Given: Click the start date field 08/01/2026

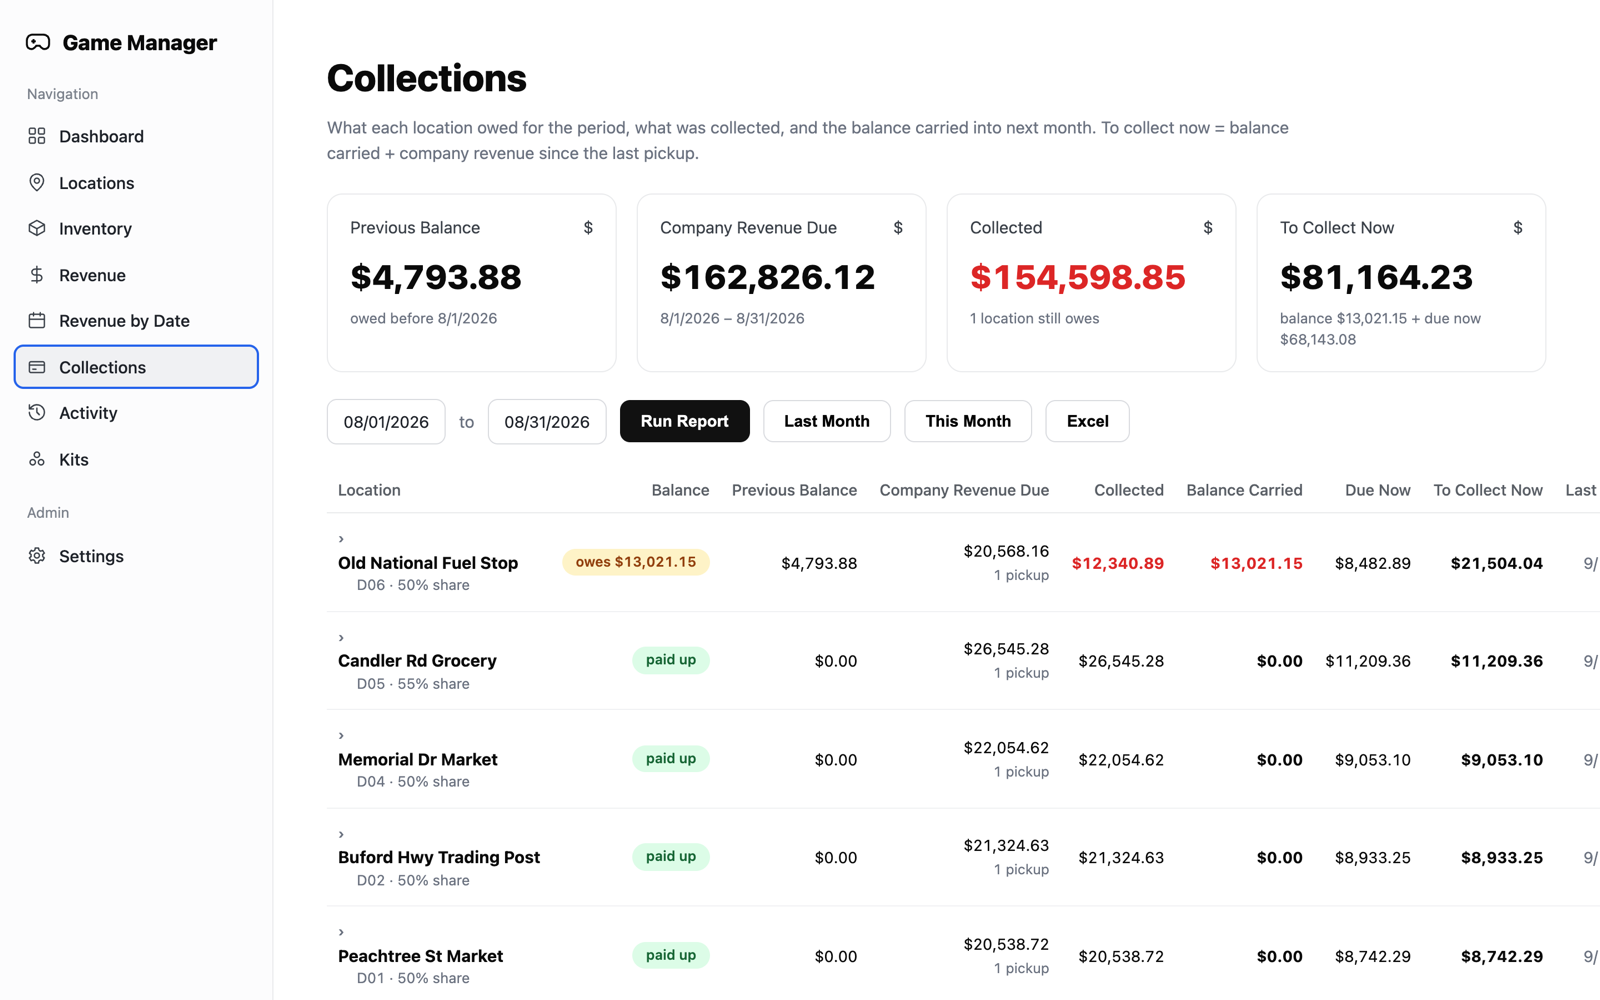Looking at the screenshot, I should [386, 422].
